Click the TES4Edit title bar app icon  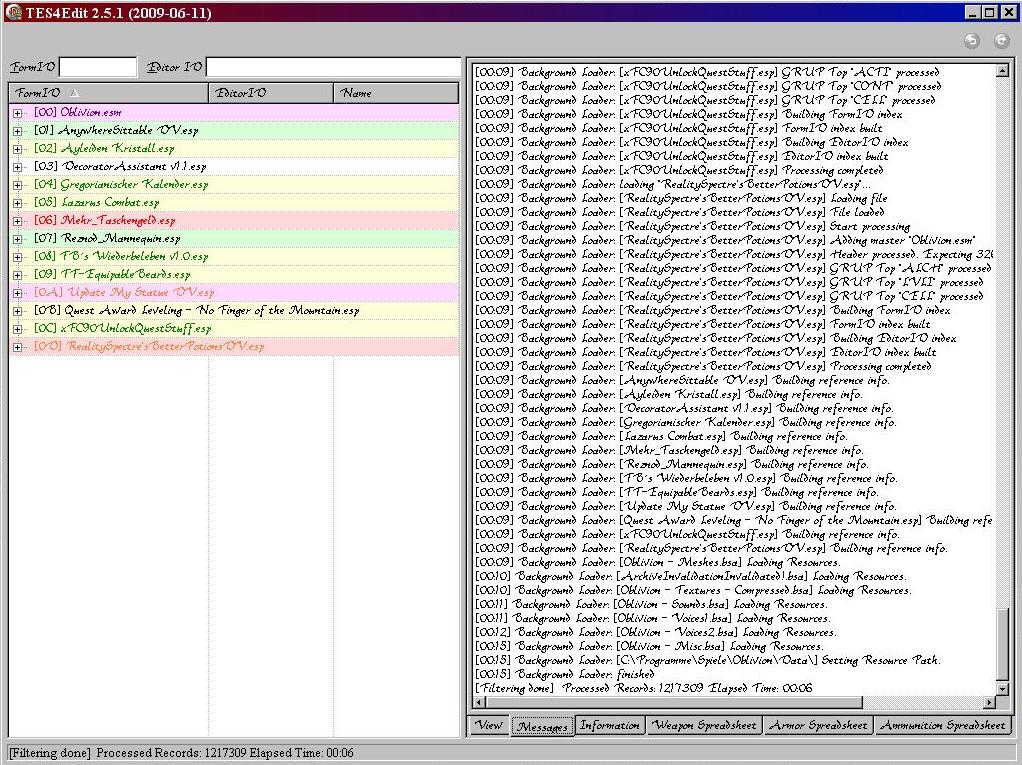click(x=13, y=12)
